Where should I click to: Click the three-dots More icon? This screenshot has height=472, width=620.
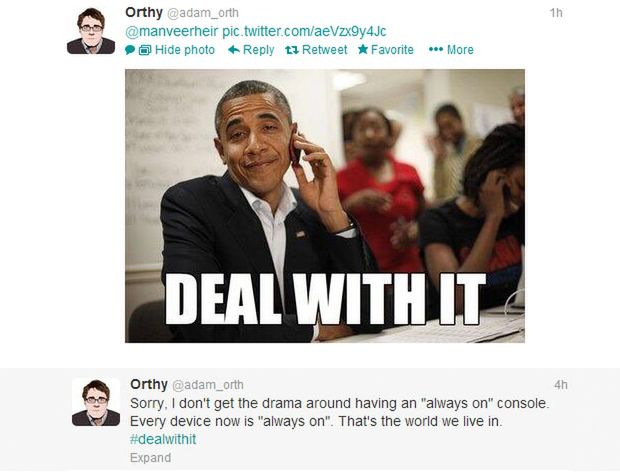point(436,49)
